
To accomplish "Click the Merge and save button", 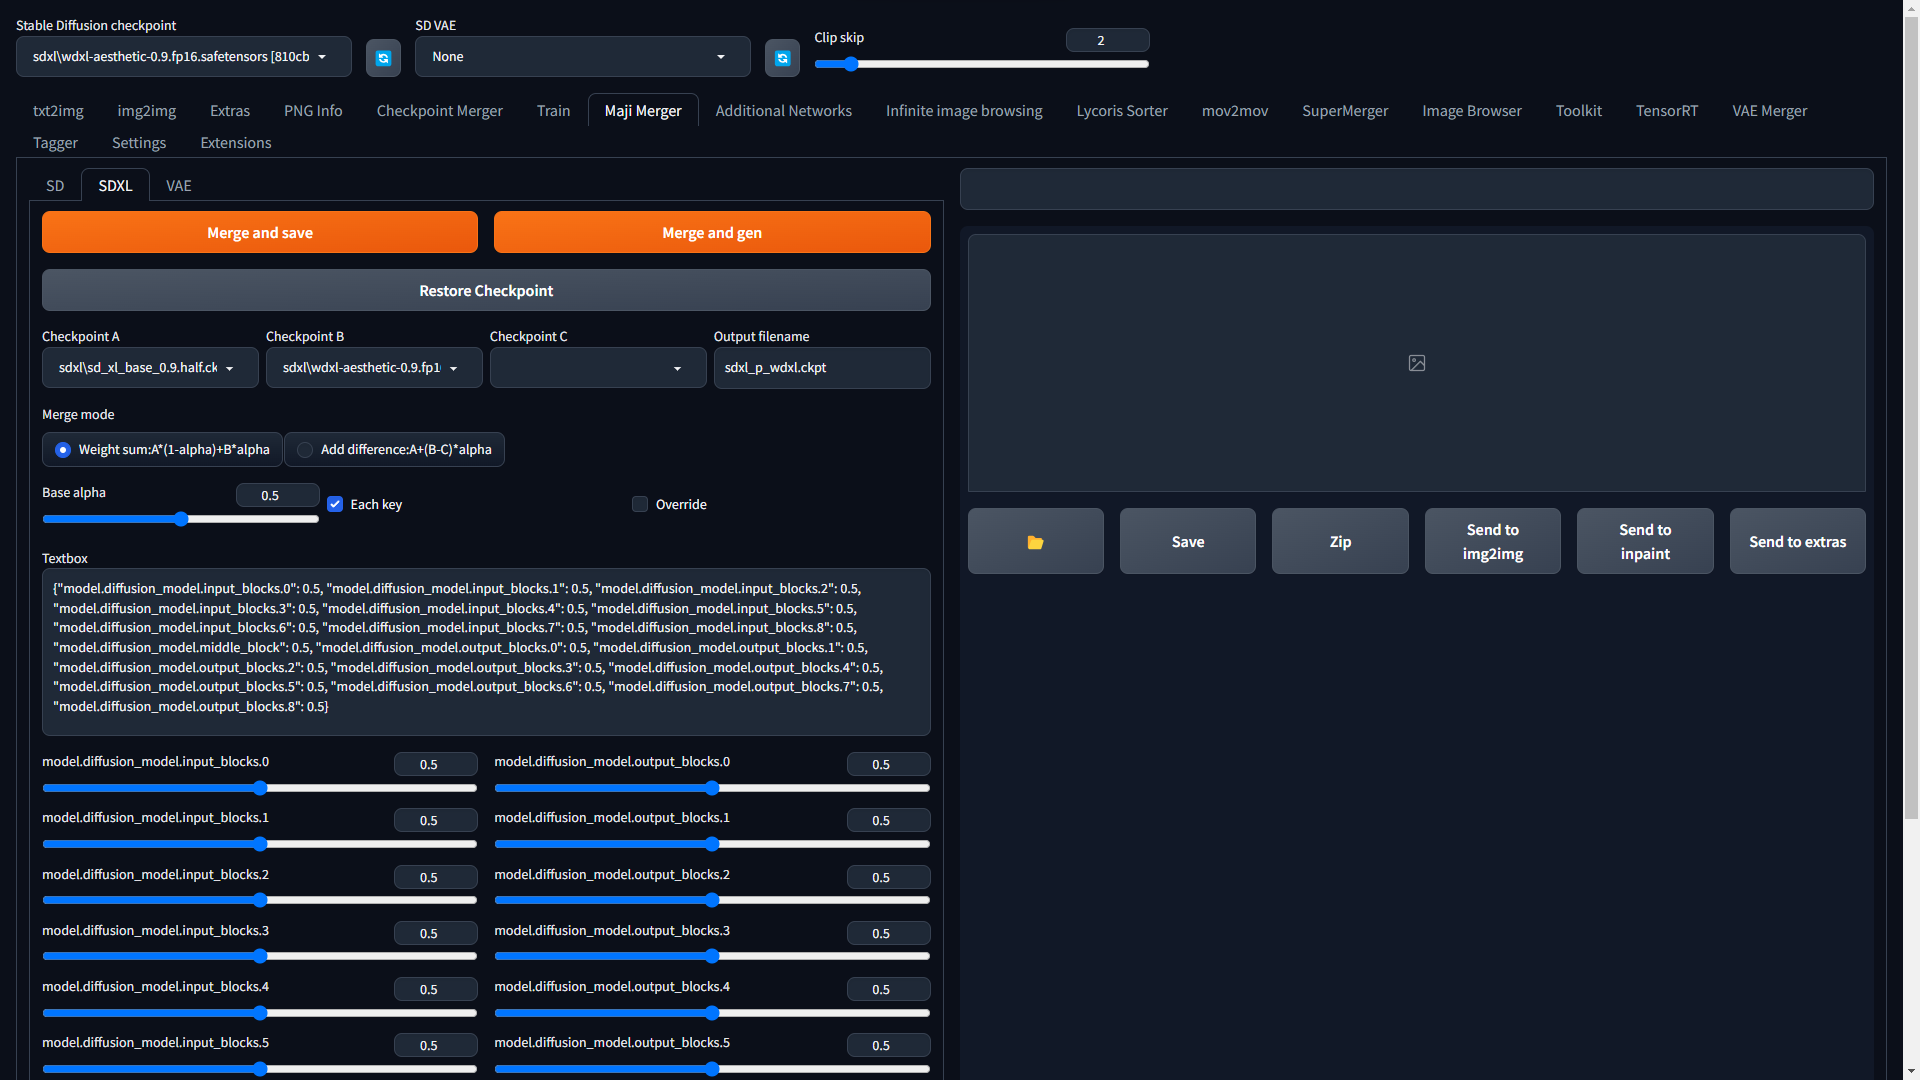I will point(260,232).
